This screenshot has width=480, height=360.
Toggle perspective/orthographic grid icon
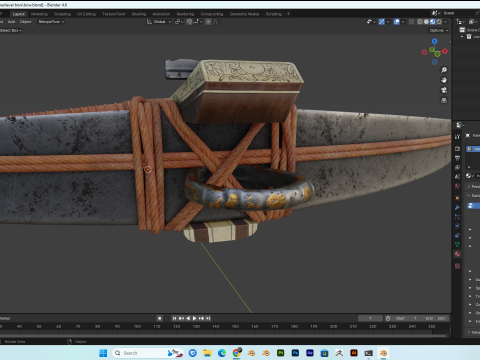tap(444, 100)
